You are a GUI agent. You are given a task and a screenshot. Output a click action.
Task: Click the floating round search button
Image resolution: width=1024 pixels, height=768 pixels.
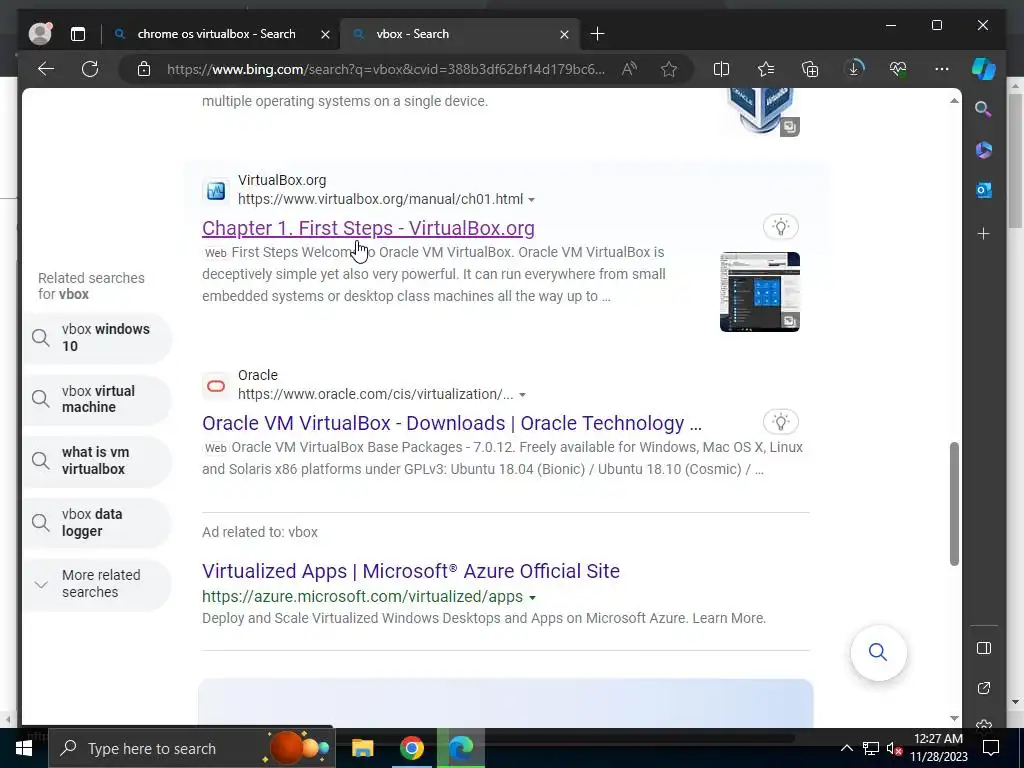pyautogui.click(x=878, y=652)
